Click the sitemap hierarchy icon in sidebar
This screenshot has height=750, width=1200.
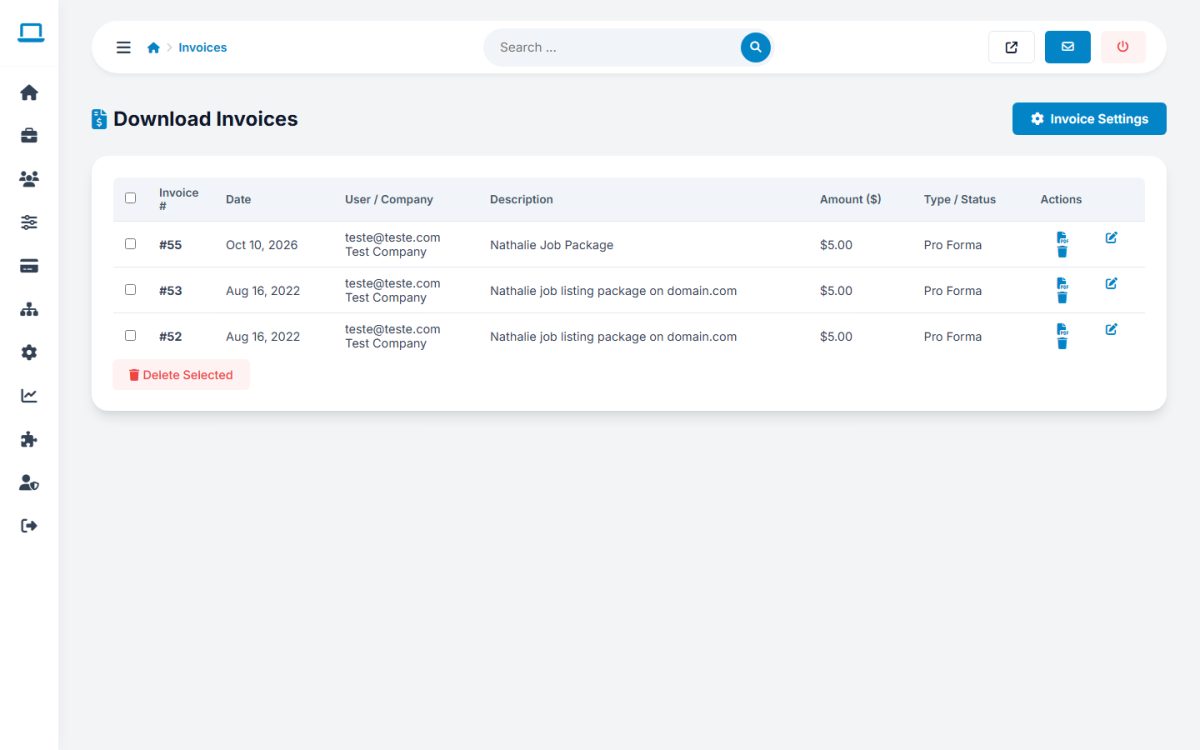pos(29,309)
